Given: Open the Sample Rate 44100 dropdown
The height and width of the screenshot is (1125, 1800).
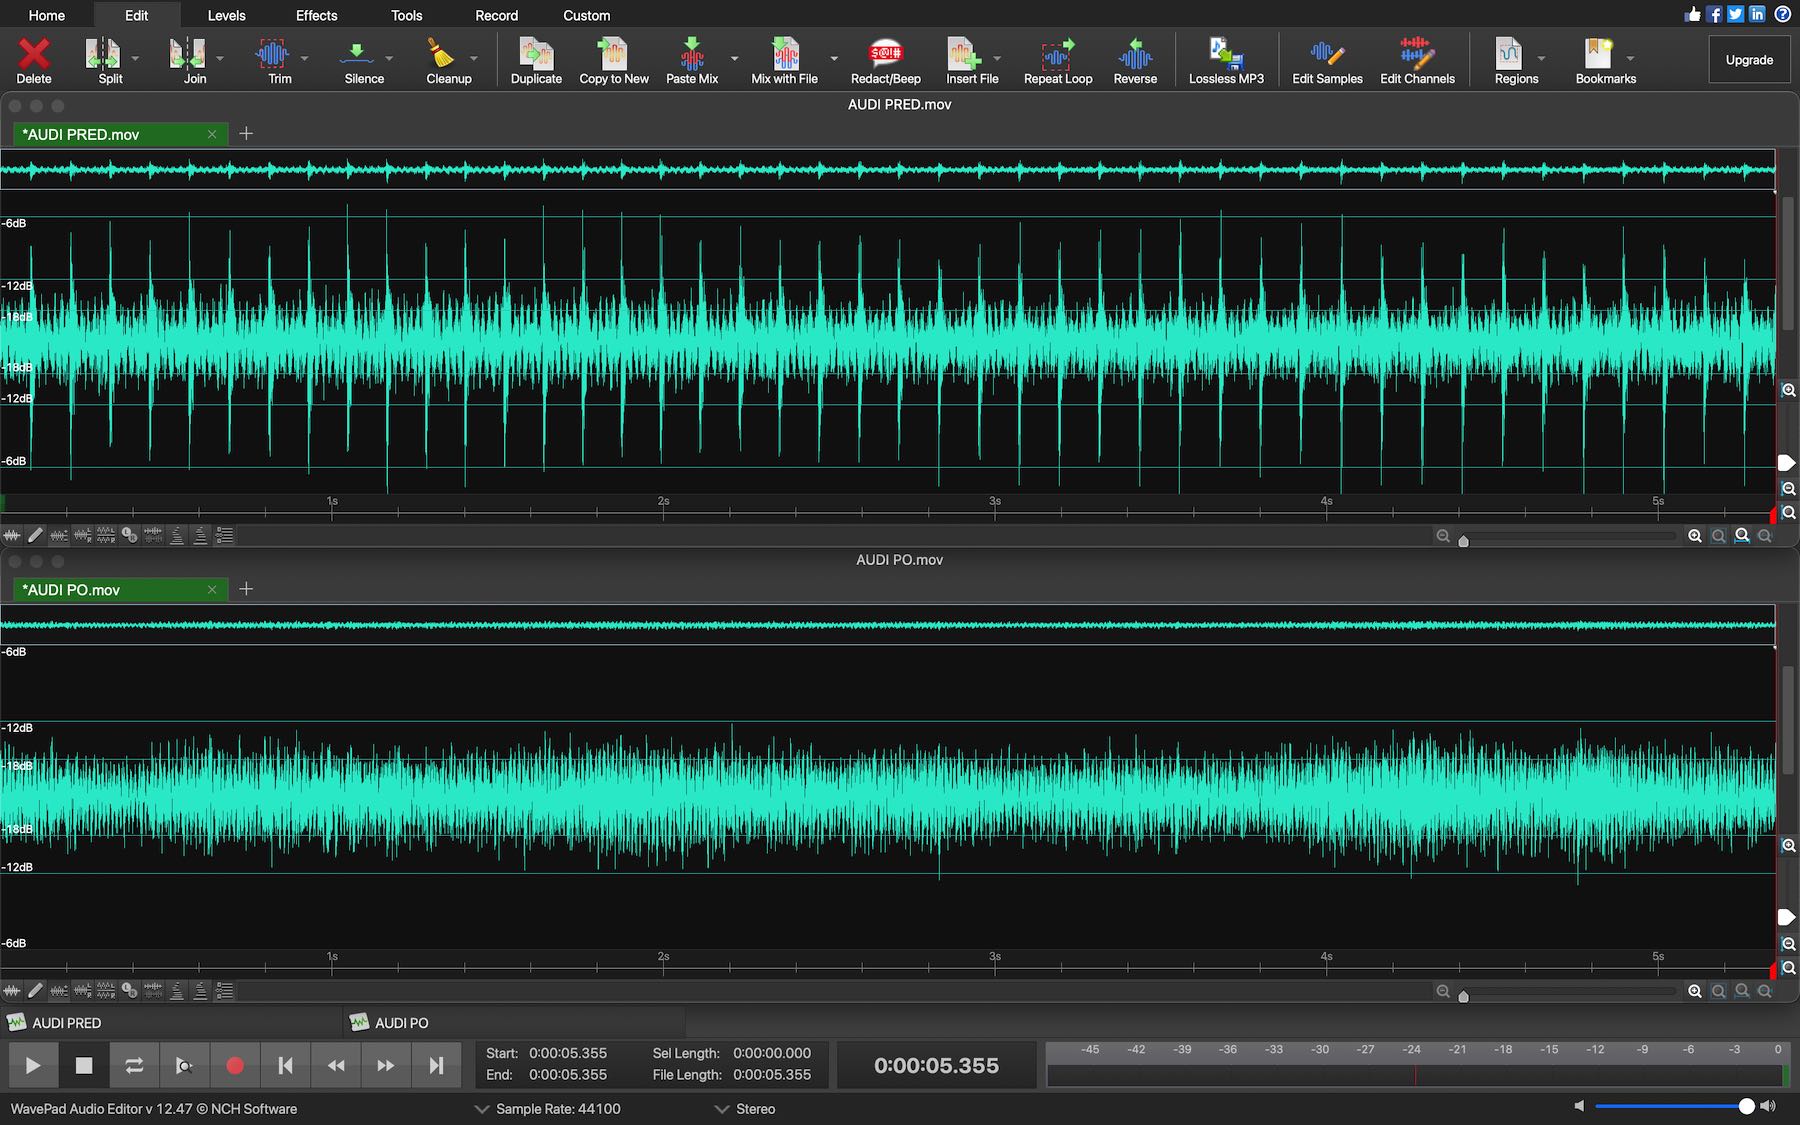Looking at the screenshot, I should 548,1109.
